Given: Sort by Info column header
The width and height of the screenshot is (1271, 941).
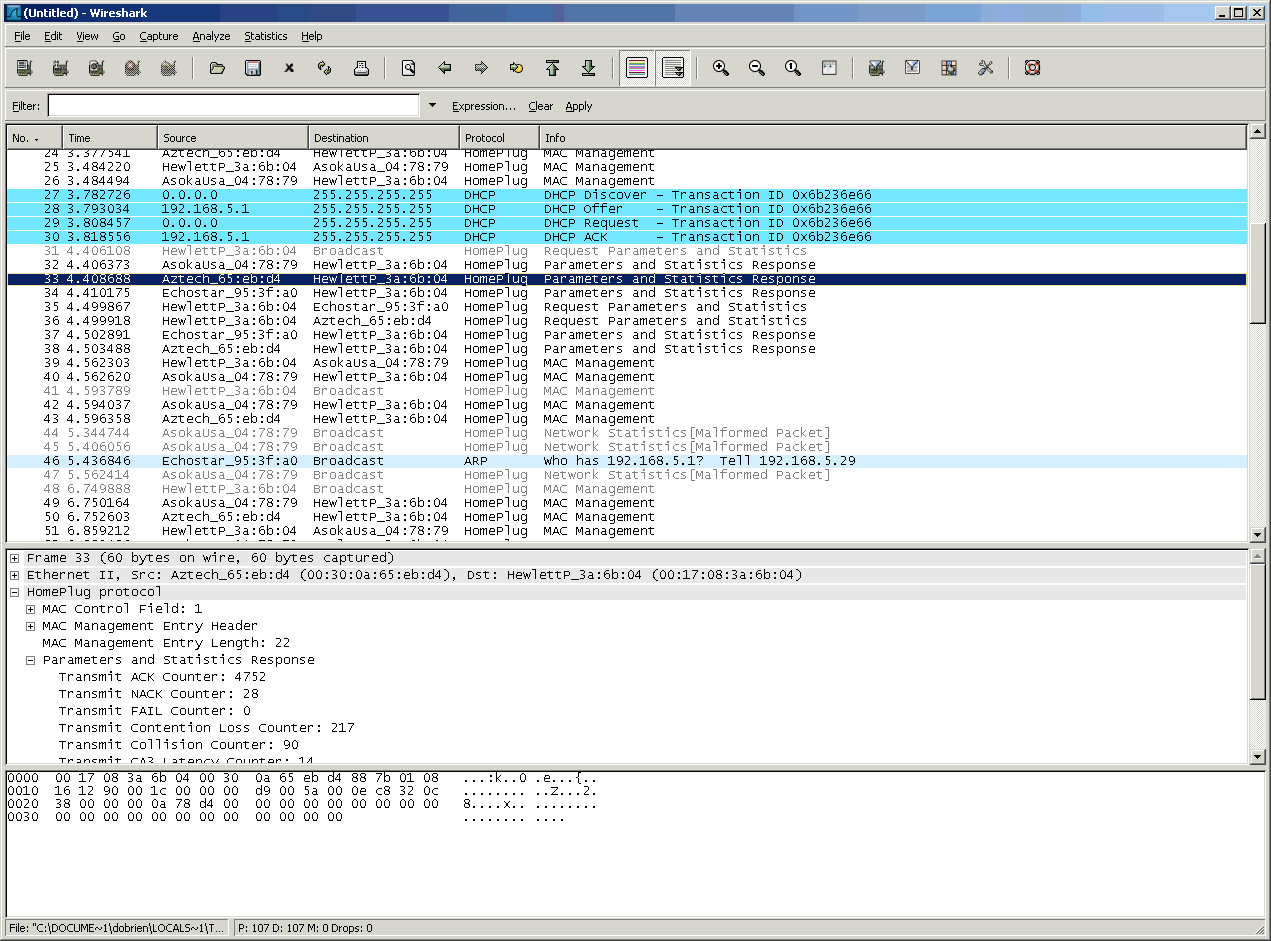Looking at the screenshot, I should click(893, 137).
